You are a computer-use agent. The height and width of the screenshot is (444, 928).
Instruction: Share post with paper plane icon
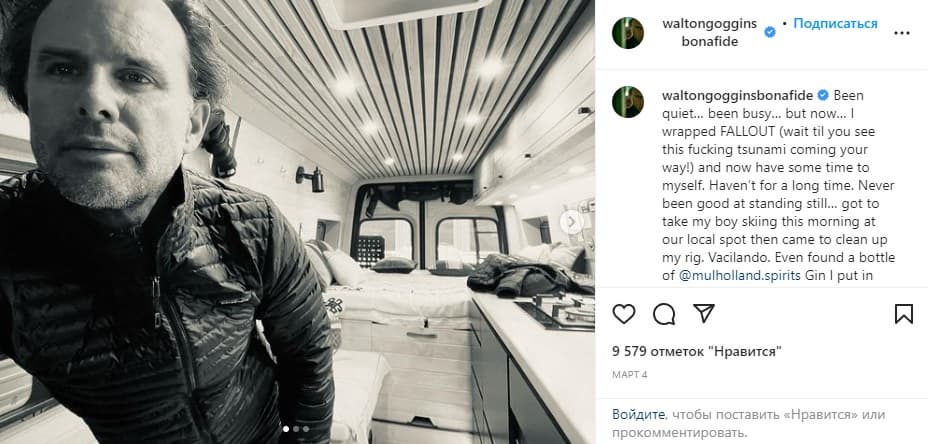(x=704, y=313)
